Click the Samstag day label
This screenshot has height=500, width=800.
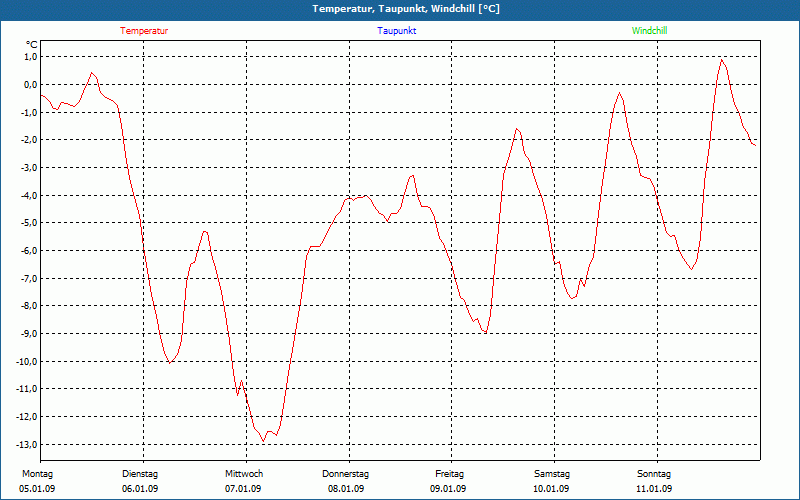coord(552,474)
